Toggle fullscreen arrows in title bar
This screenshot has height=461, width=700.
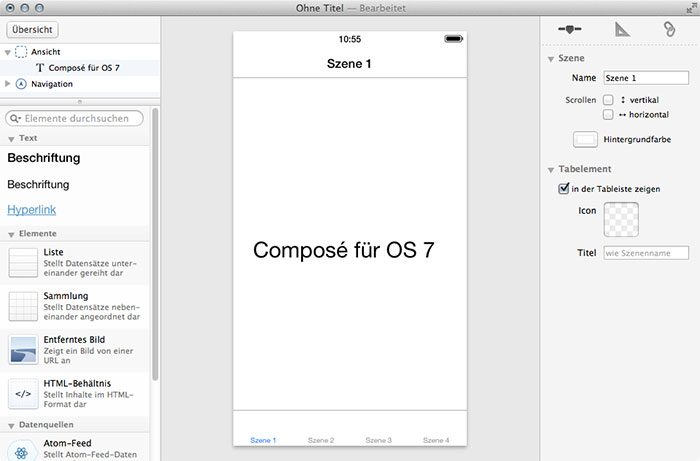point(692,8)
